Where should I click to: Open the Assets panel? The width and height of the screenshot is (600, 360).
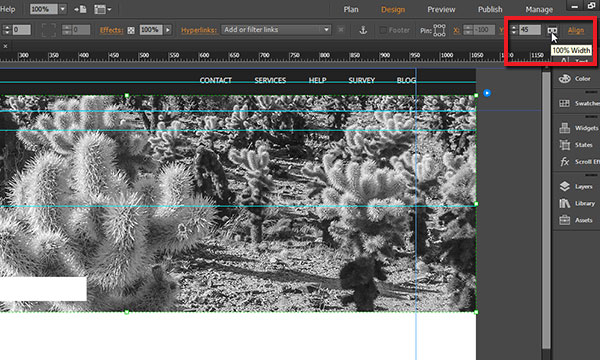click(576, 220)
